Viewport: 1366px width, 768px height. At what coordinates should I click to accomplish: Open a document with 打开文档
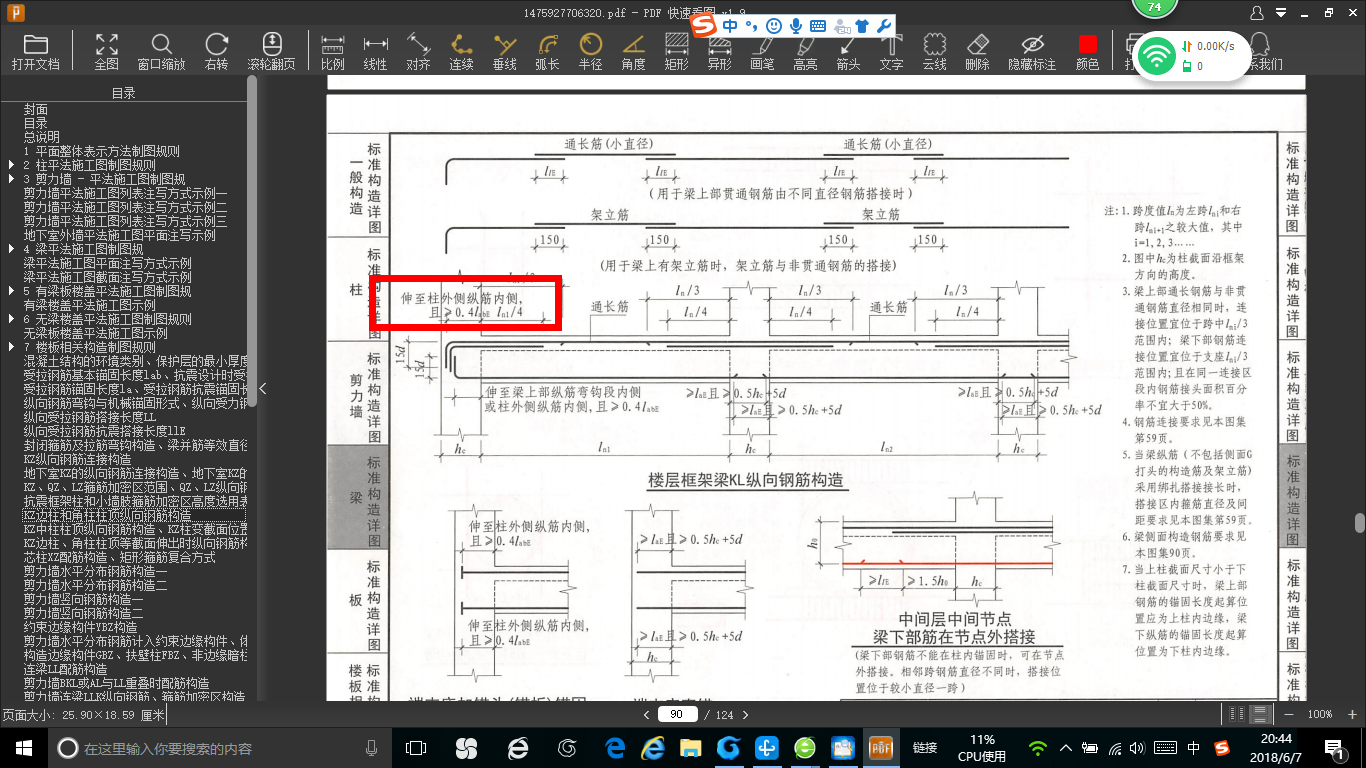(x=36, y=51)
